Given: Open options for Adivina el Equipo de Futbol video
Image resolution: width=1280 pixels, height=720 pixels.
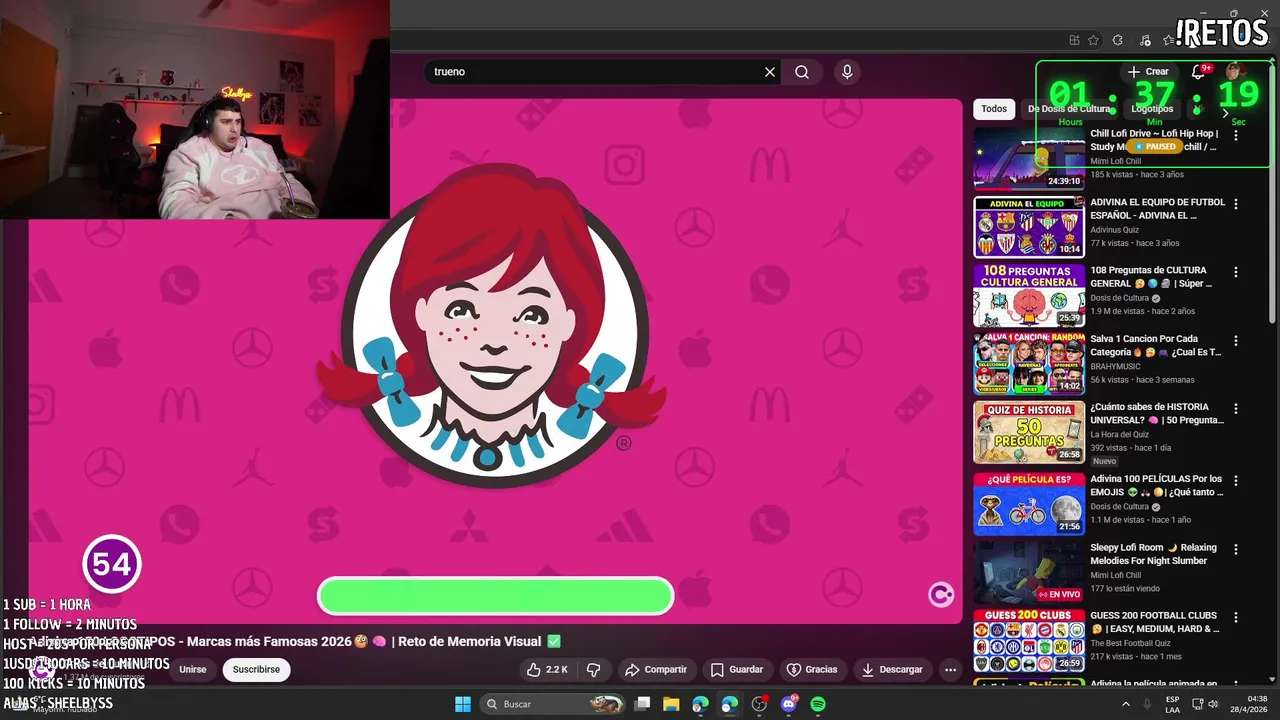Looking at the screenshot, I should point(1236,204).
